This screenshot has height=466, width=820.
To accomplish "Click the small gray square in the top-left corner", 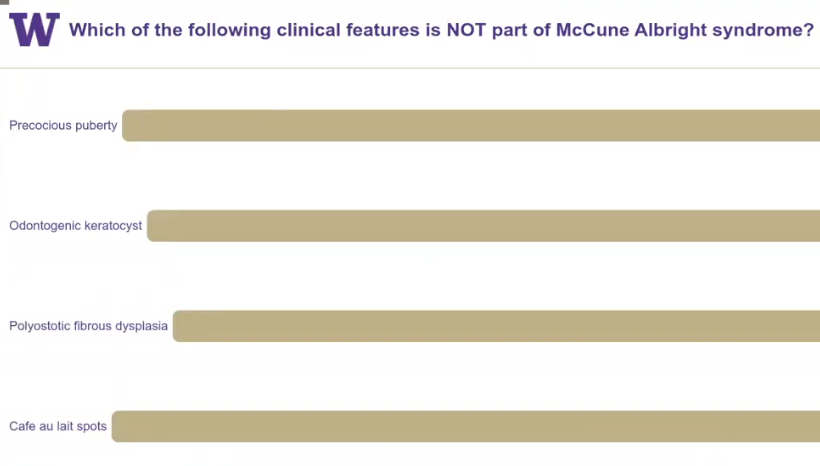I will [4, 2].
